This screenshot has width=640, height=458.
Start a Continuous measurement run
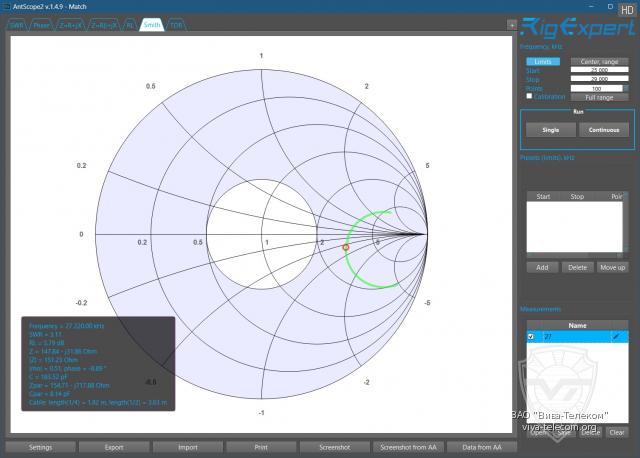click(x=603, y=130)
